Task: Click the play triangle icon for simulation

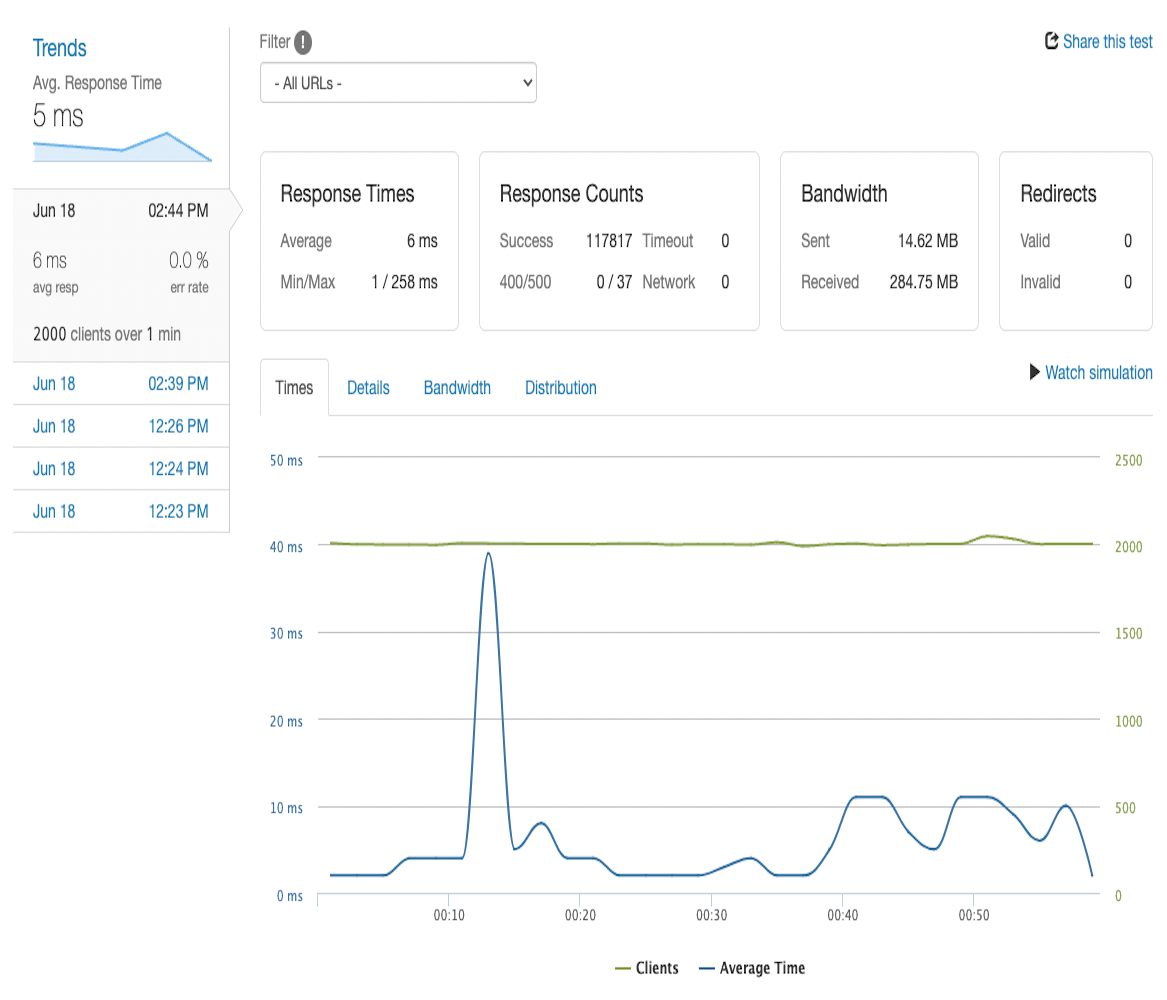Action: pos(1035,372)
